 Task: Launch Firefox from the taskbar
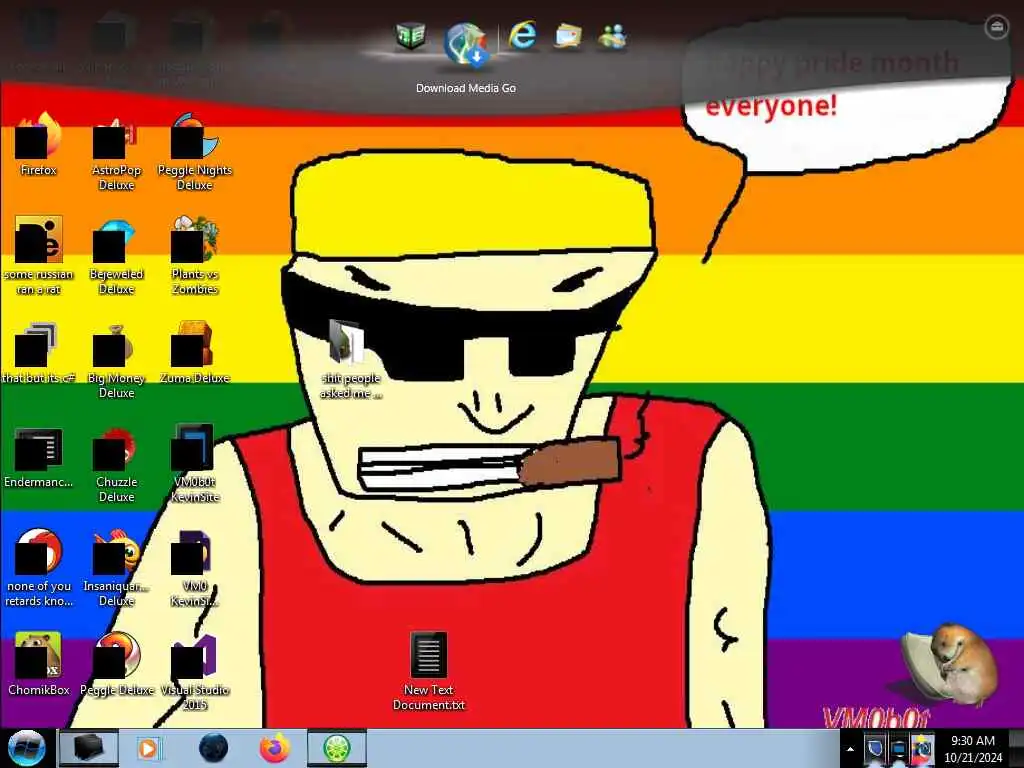click(x=275, y=748)
